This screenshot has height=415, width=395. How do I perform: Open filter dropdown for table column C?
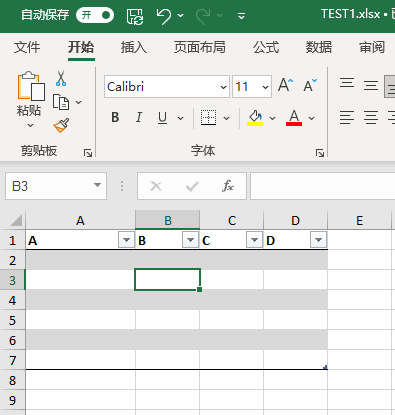[x=254, y=240]
